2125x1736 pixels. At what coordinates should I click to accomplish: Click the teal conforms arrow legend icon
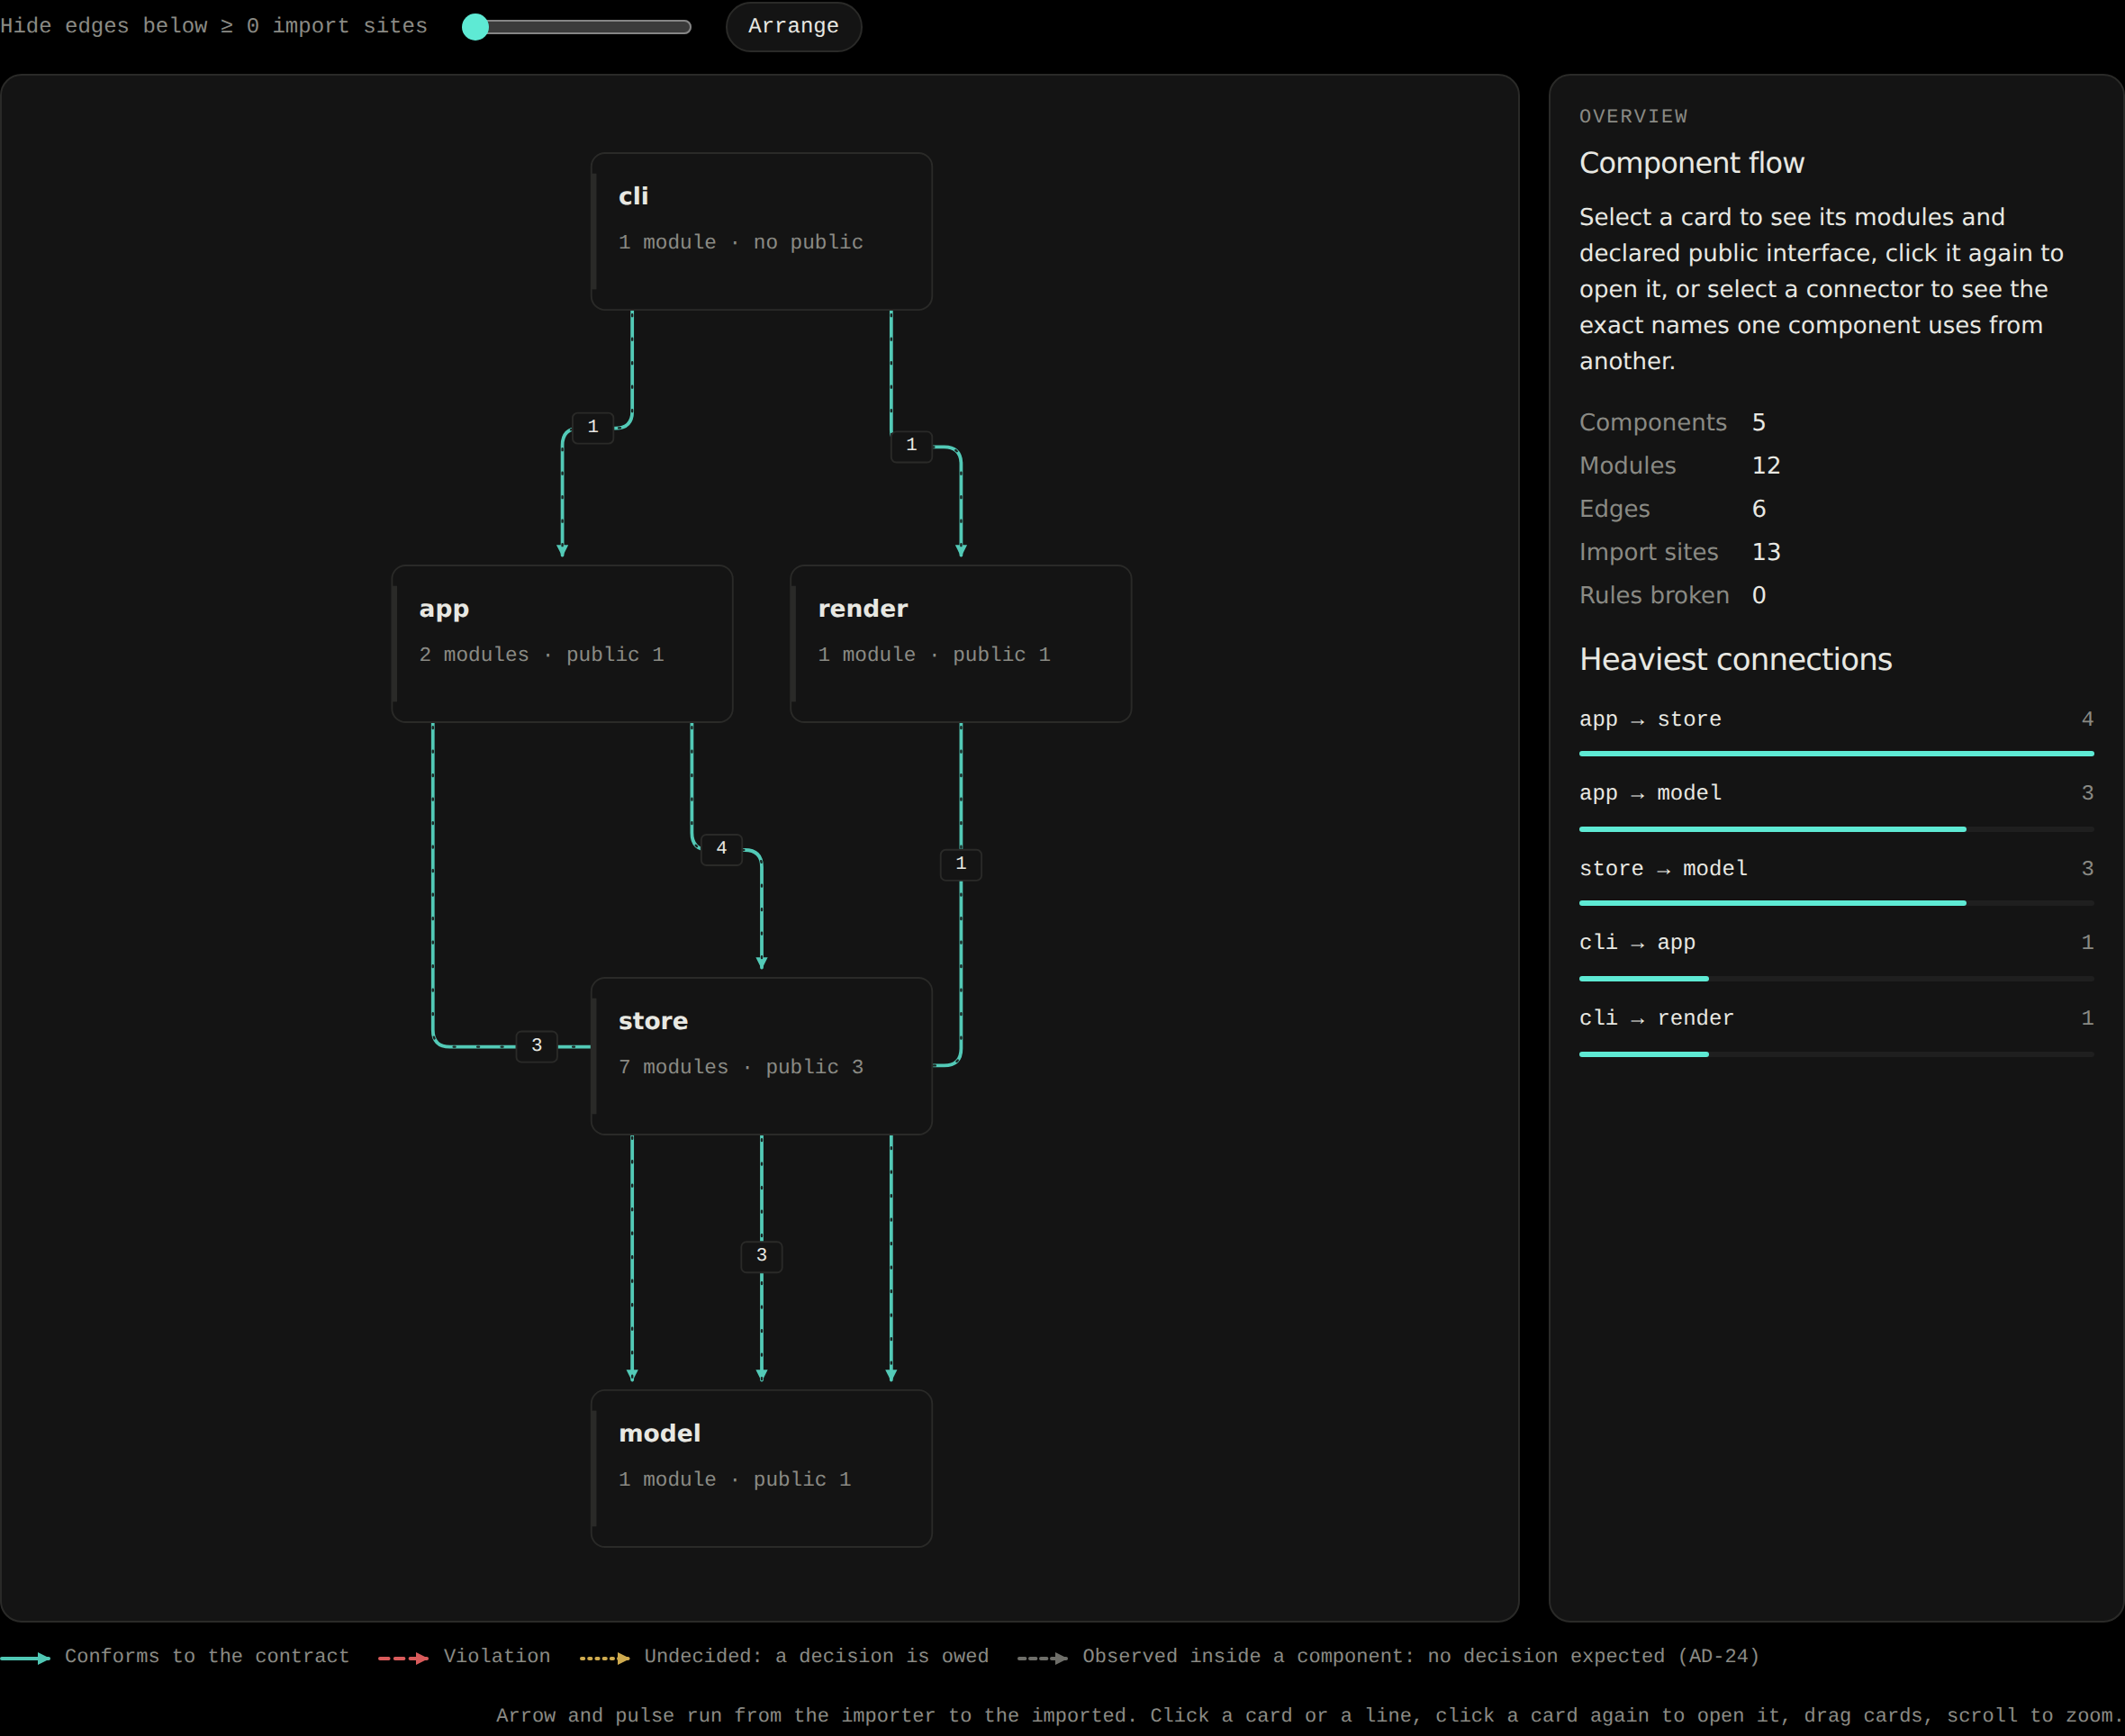(26, 1658)
